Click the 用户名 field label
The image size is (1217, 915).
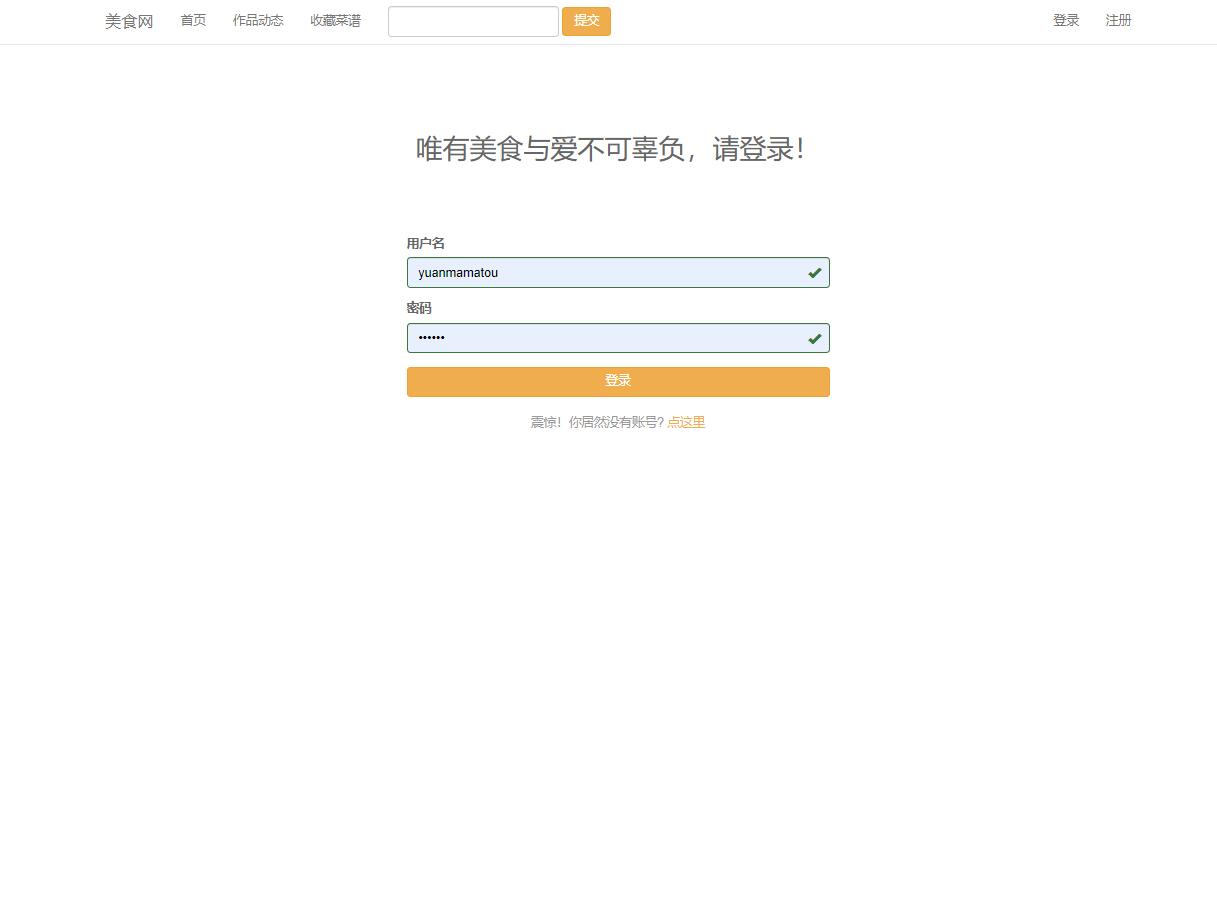426,243
